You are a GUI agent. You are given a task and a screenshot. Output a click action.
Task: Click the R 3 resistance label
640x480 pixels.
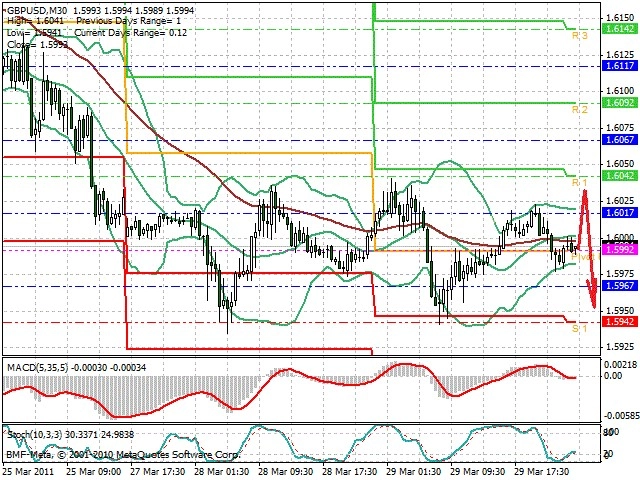(580, 36)
